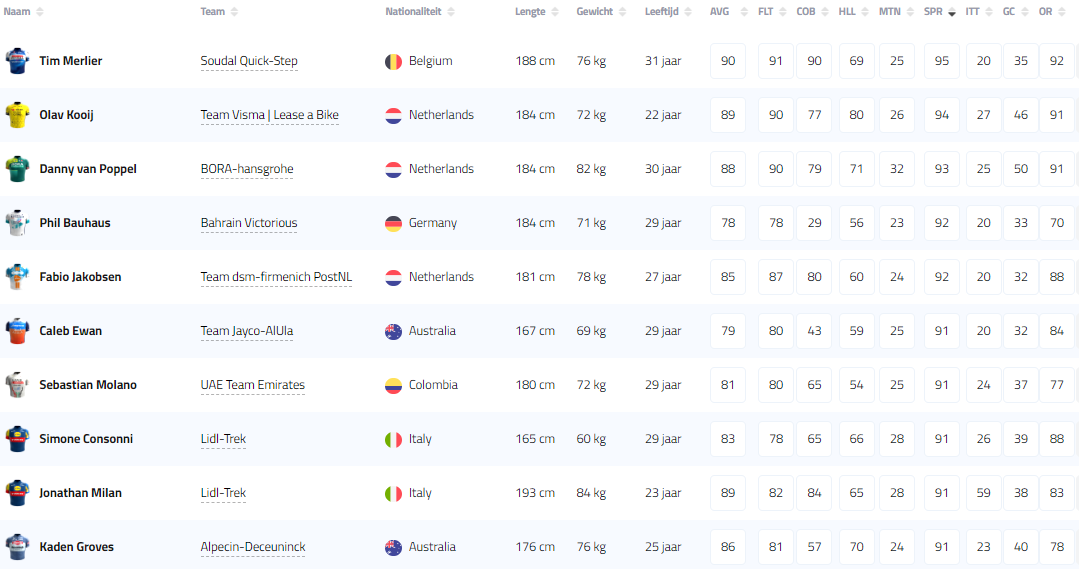Viewport: 1079px width, 569px height.
Task: Click Caleb Ewan's jersey icon
Action: pos(17,331)
